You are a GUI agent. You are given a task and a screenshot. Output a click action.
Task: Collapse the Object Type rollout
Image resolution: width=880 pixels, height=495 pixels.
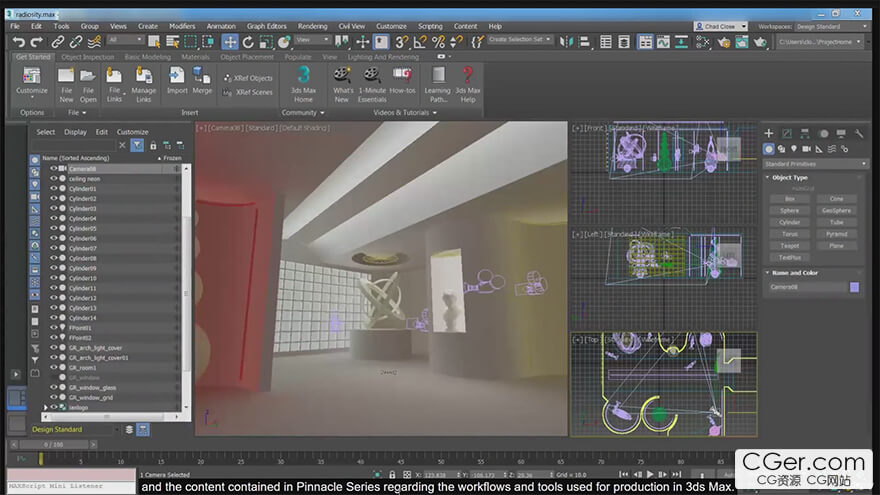(x=768, y=177)
